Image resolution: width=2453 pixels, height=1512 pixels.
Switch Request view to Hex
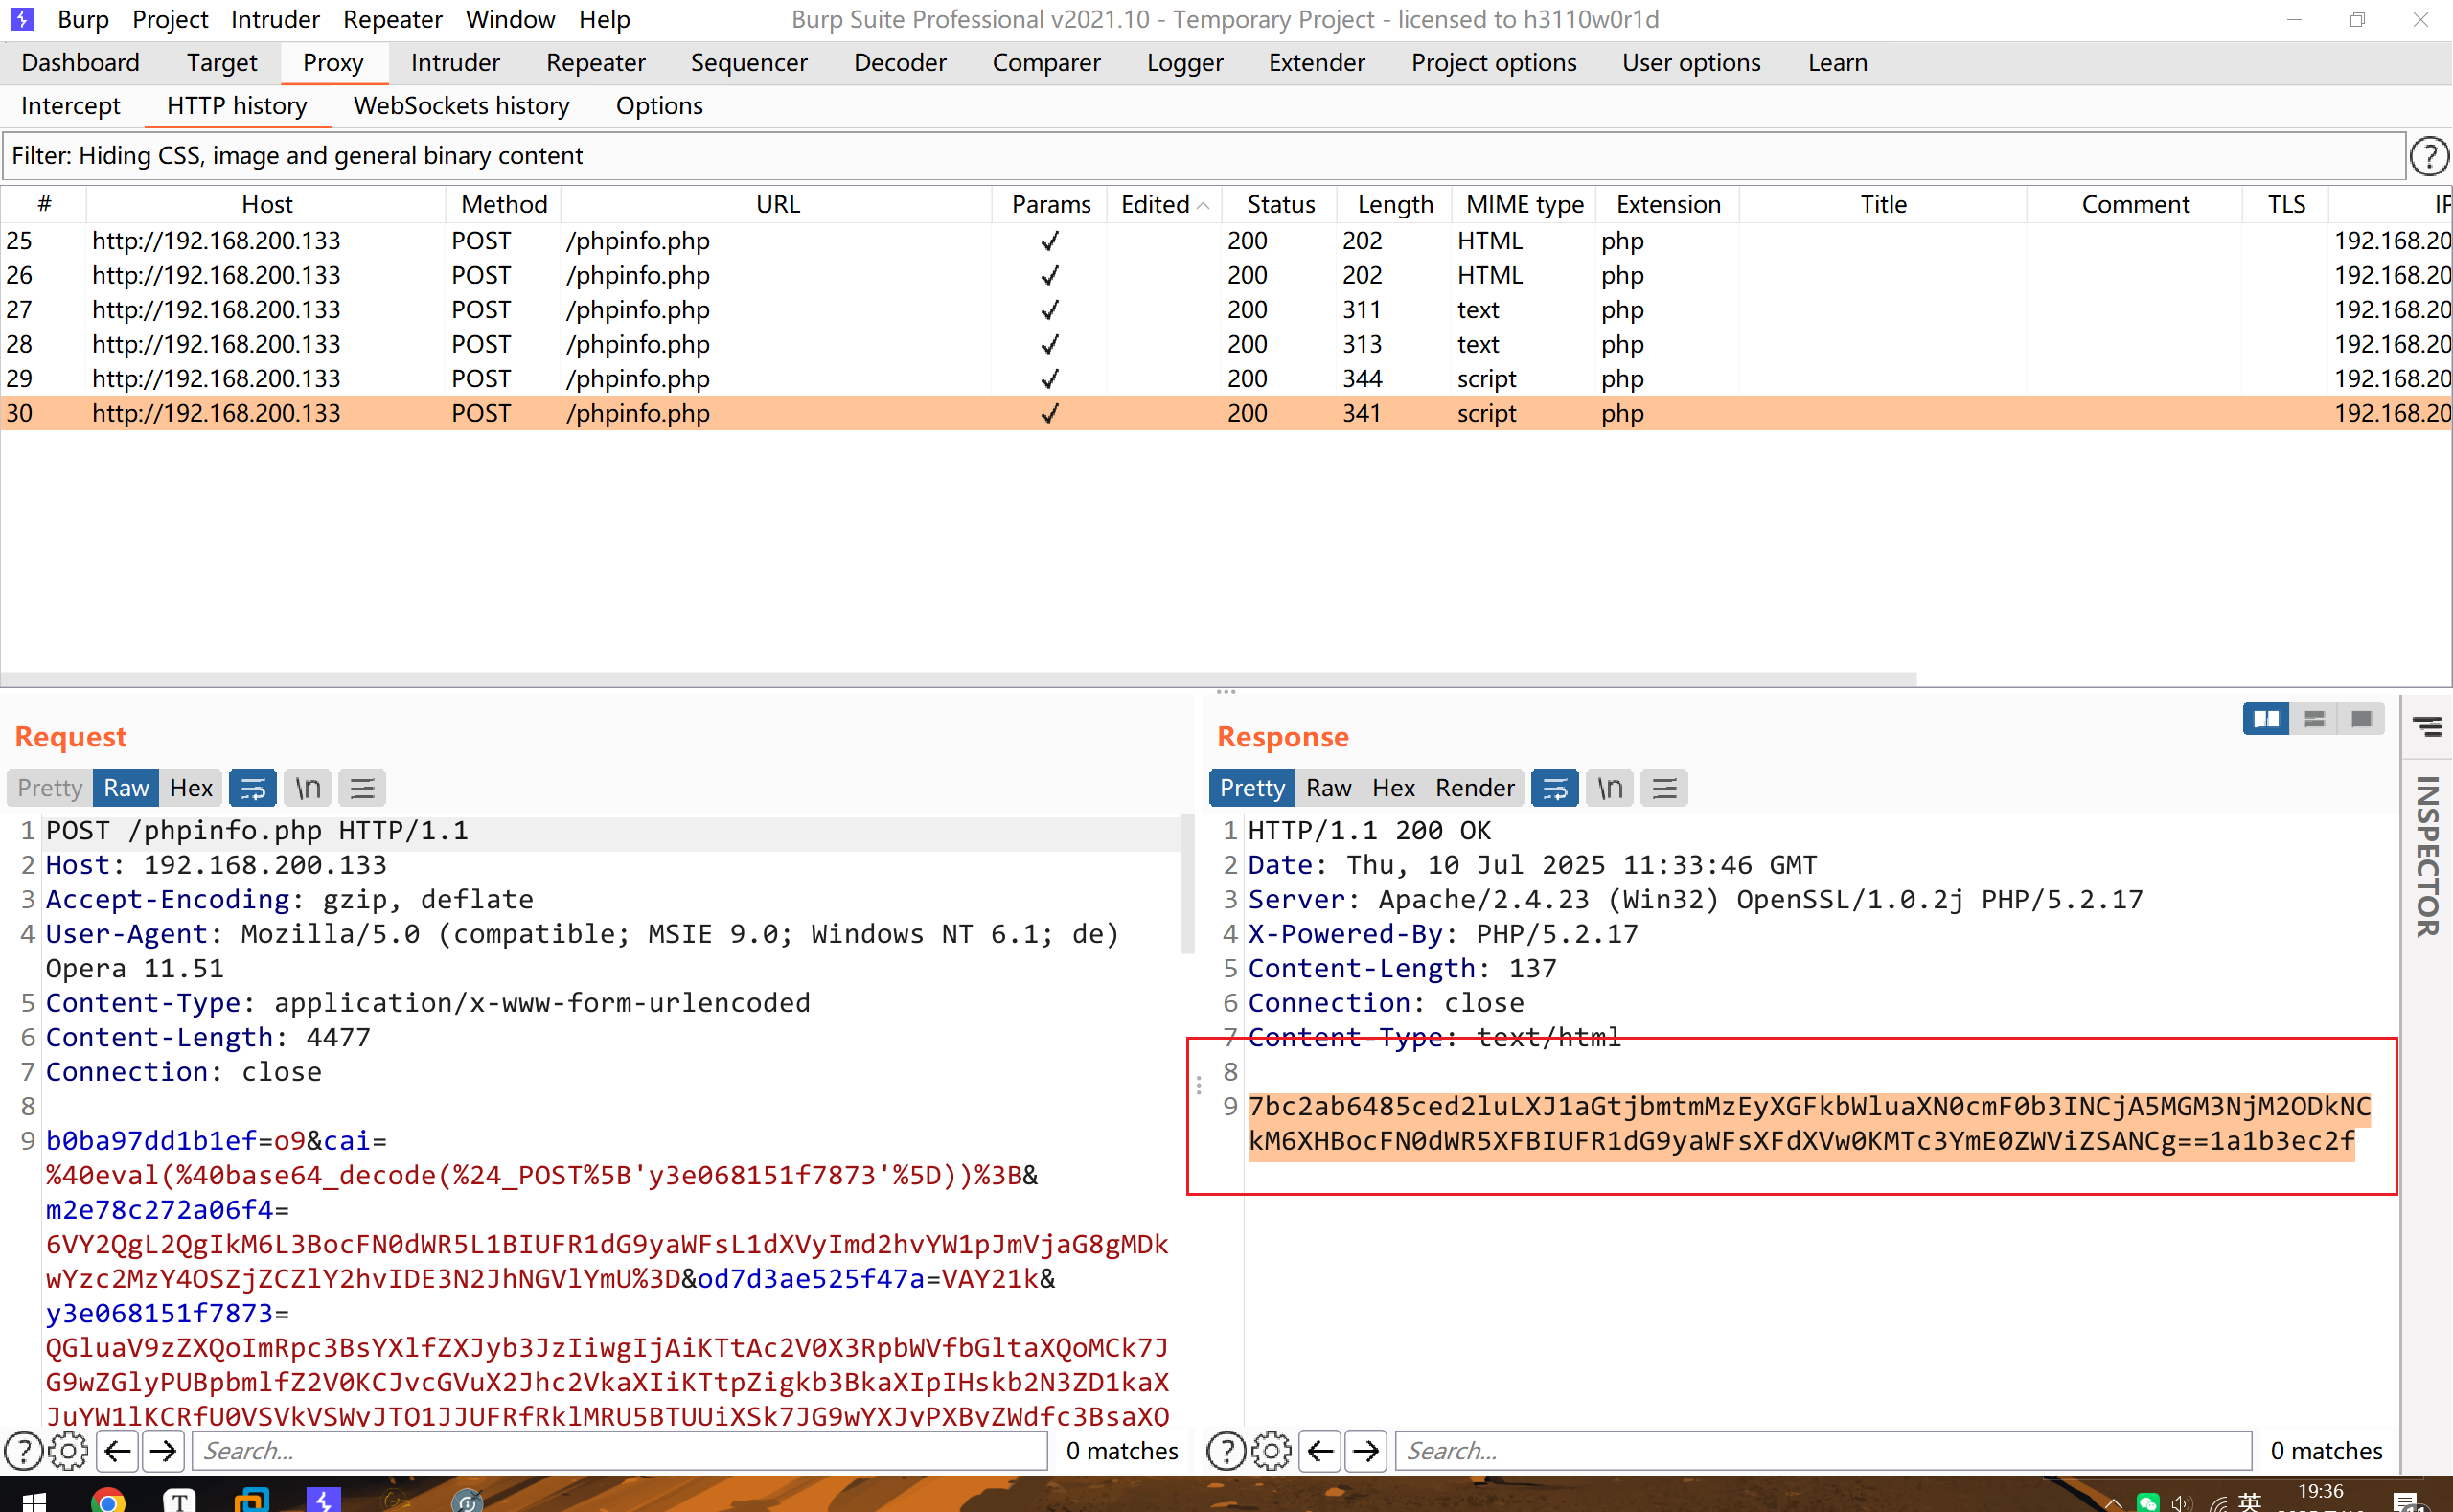point(190,788)
